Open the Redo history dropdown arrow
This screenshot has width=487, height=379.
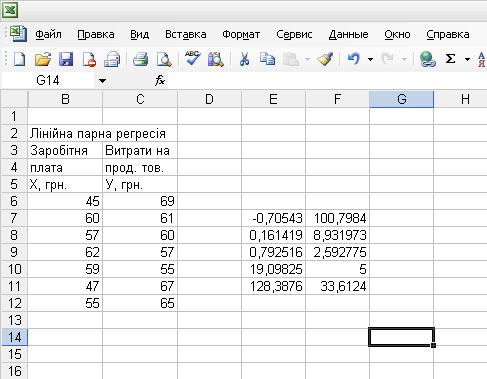[404, 60]
